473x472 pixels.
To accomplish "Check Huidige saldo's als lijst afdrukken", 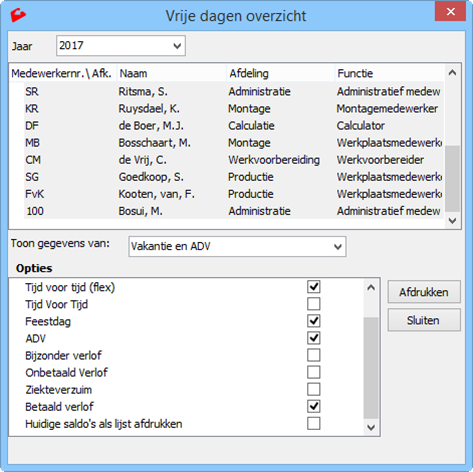I will point(314,424).
